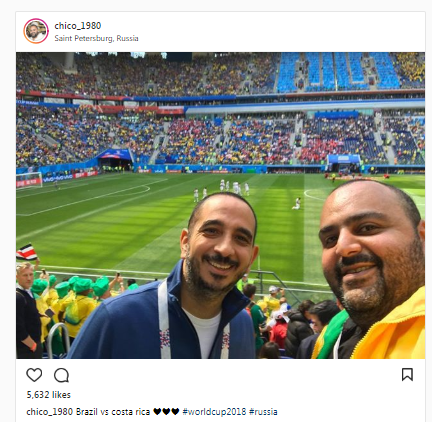Open the Saint Petersburg, Russia location link

pyautogui.click(x=96, y=38)
